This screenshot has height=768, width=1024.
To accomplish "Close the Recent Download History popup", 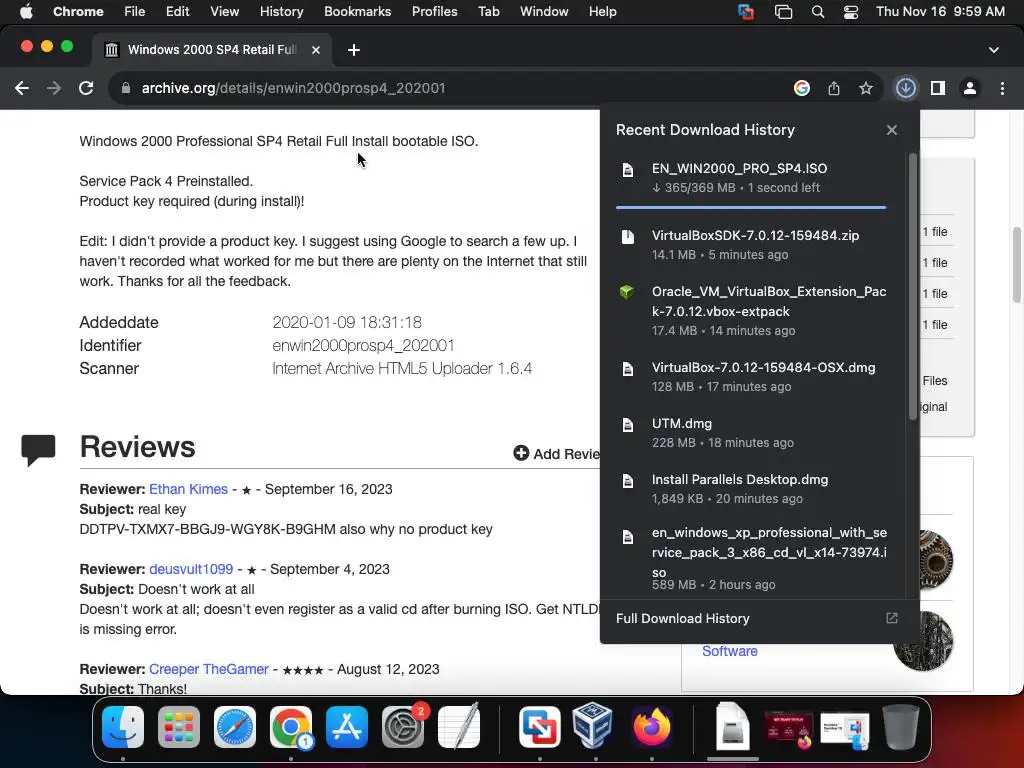I will click(892, 130).
